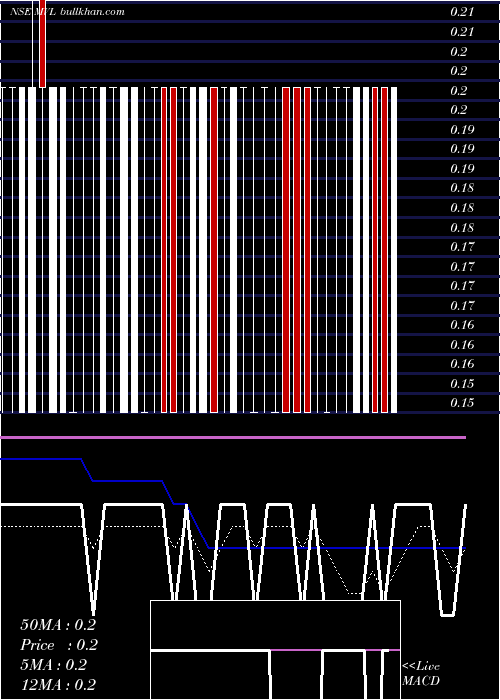
Task: Select the 50MA : 0.2 legend entry
Action: pos(58,625)
